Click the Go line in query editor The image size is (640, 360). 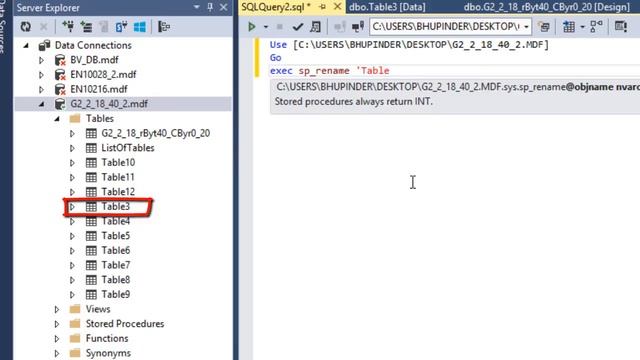[276, 58]
